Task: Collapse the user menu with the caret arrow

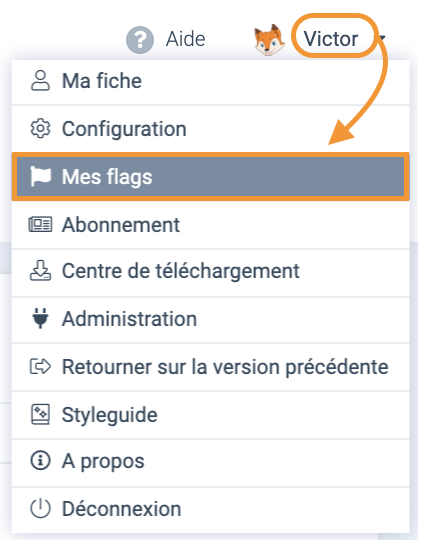Action: point(382,37)
